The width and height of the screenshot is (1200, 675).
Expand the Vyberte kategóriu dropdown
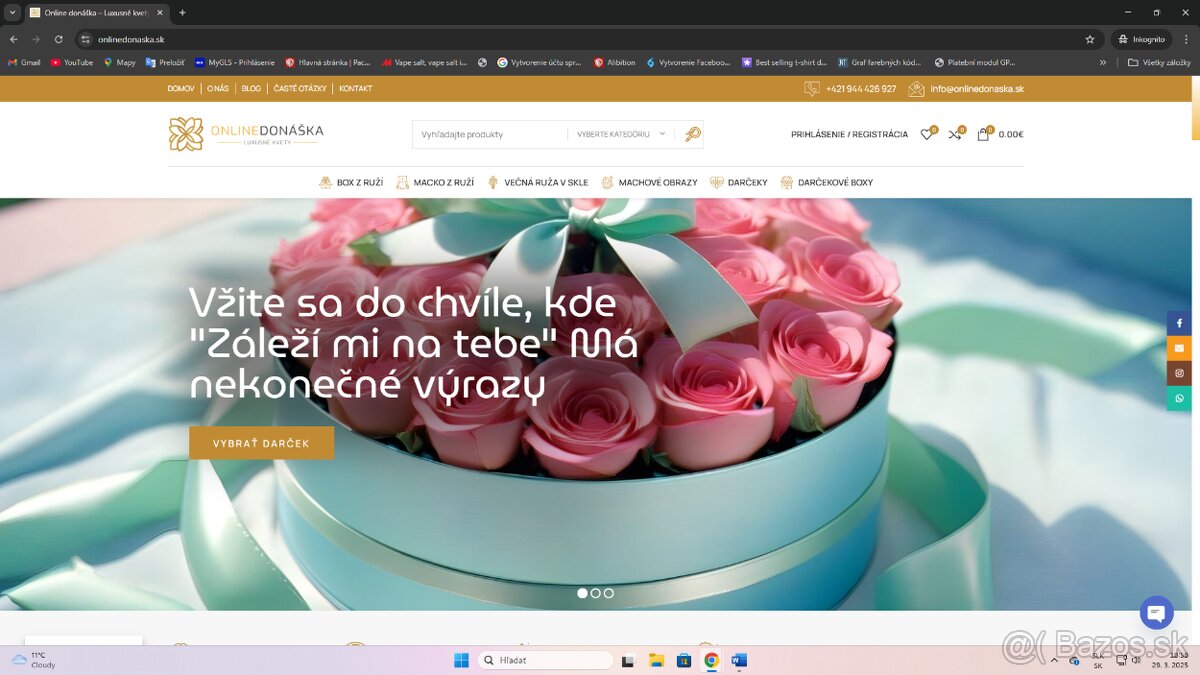click(620, 134)
